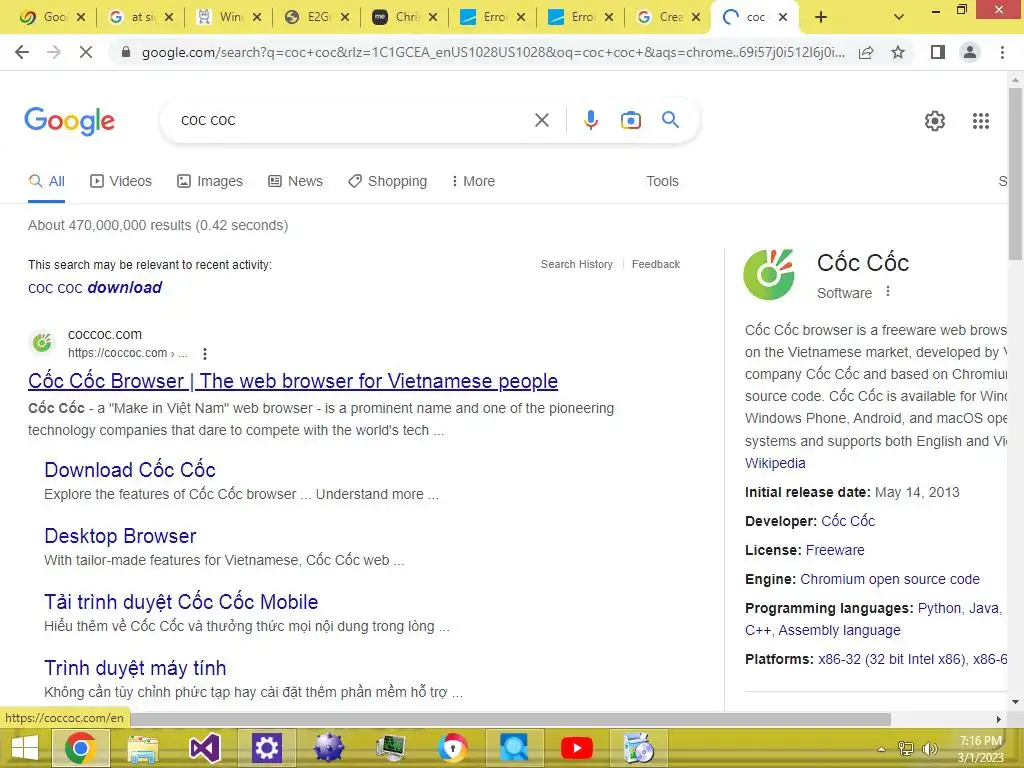Open Python programming language link
The height and width of the screenshot is (768, 1024).
[x=940, y=608]
